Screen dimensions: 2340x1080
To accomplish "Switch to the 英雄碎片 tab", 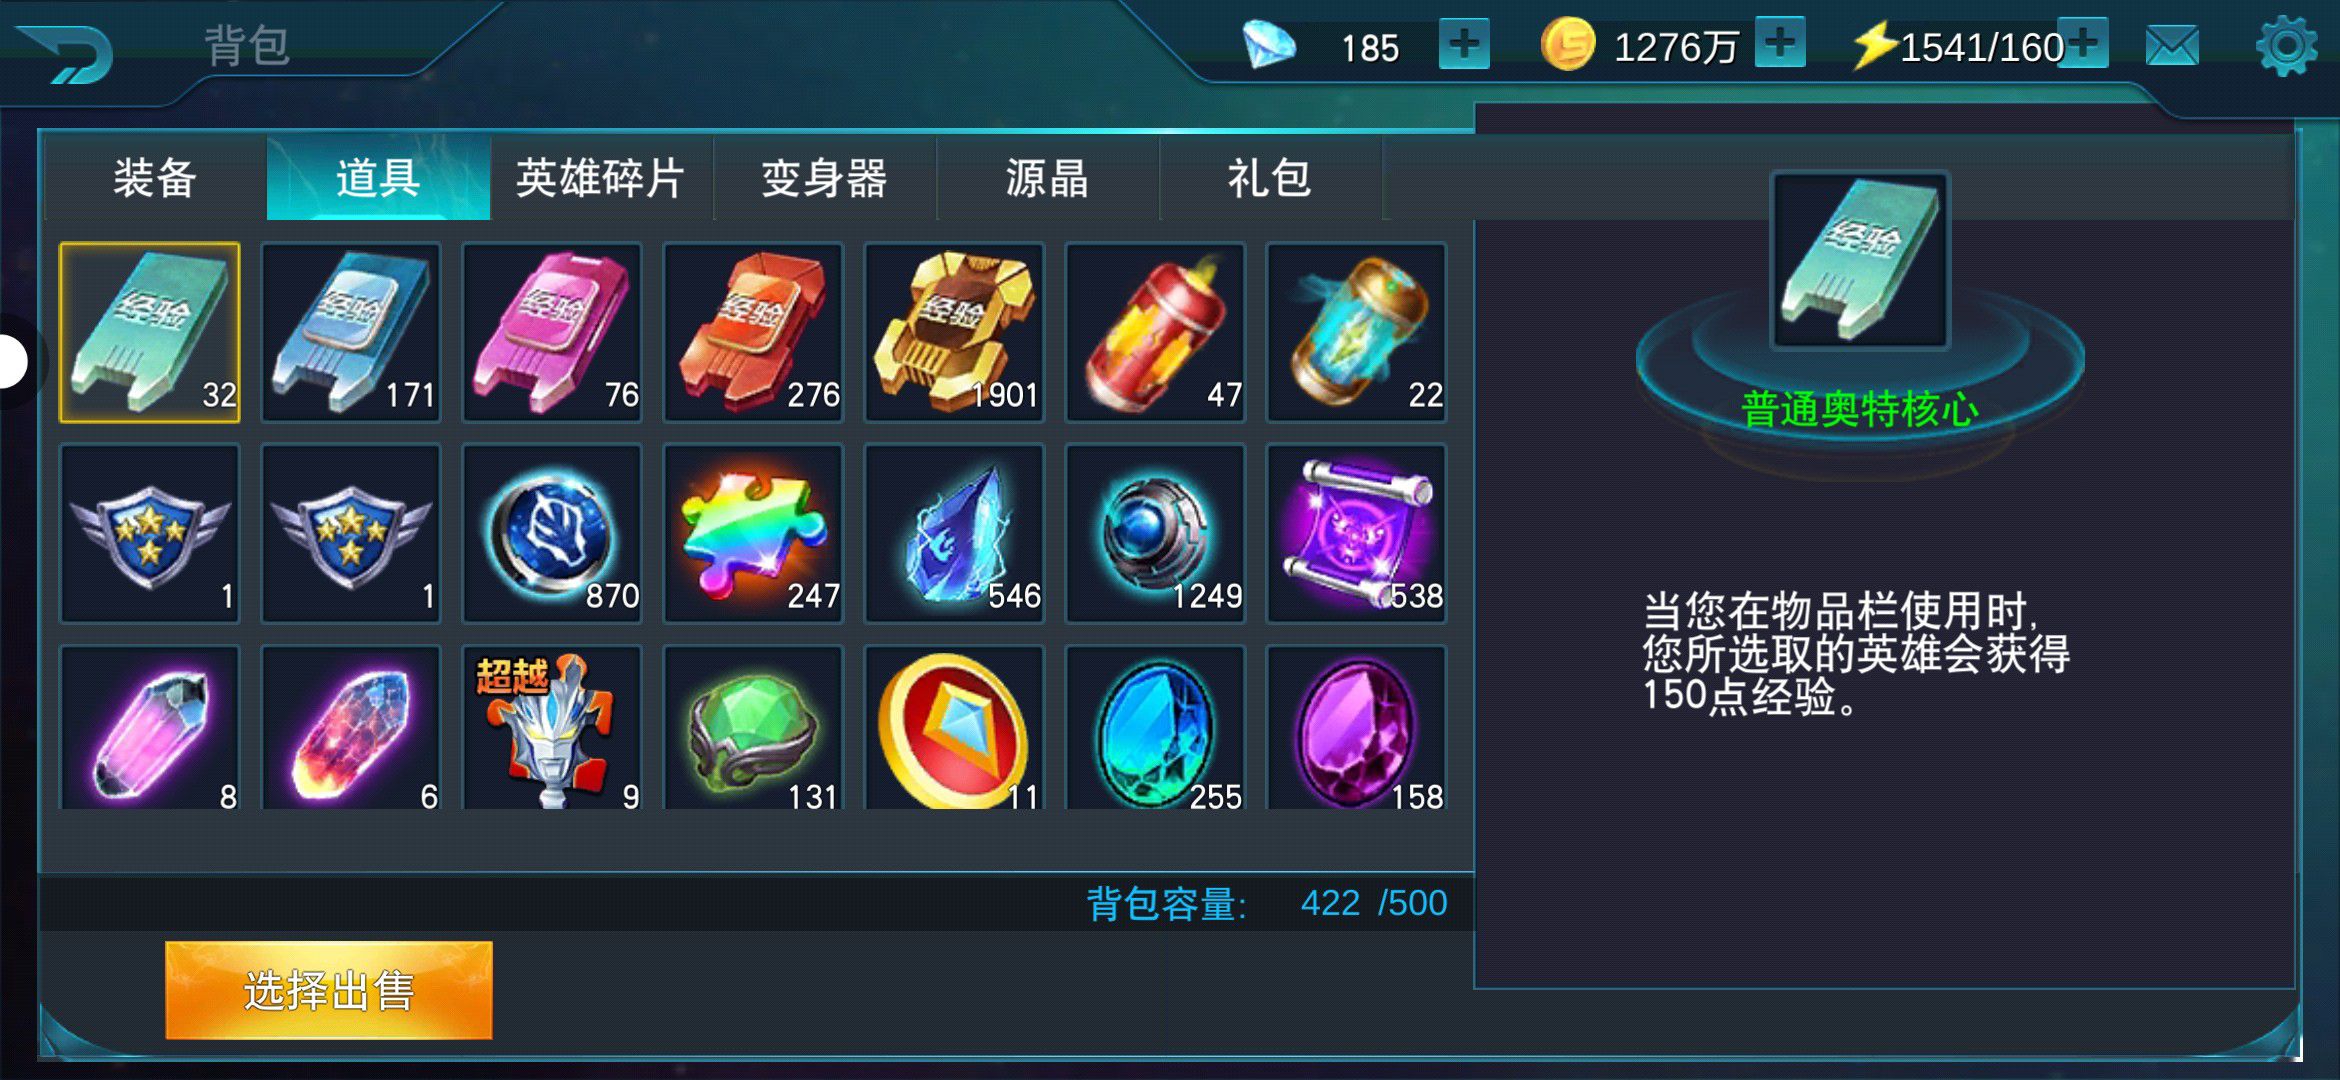I will 601,178.
